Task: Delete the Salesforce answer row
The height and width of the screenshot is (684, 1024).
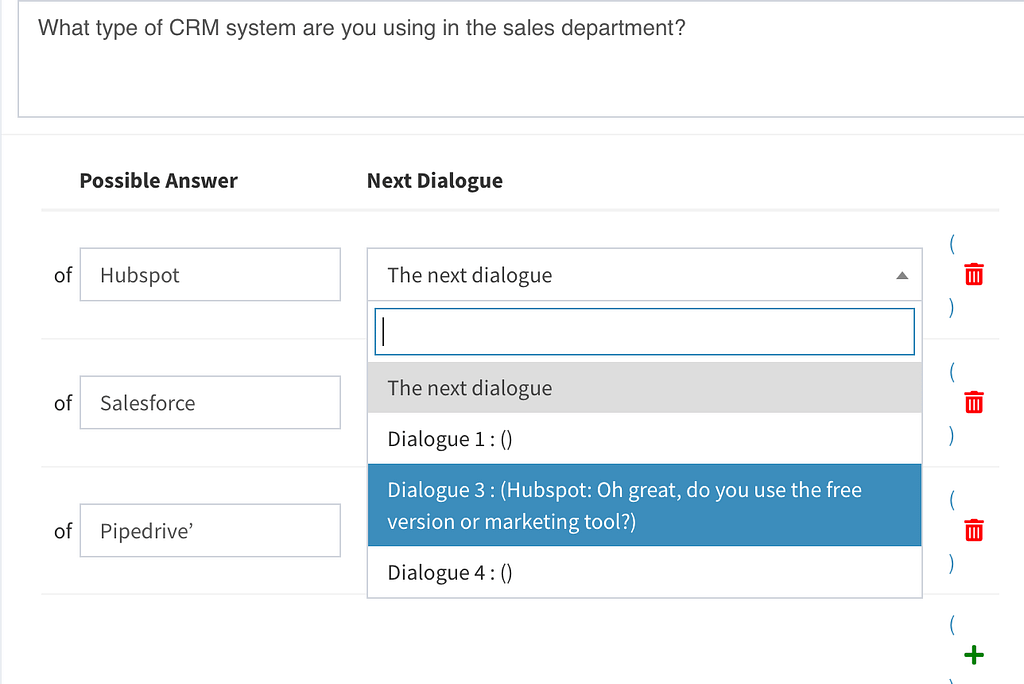Action: (974, 402)
